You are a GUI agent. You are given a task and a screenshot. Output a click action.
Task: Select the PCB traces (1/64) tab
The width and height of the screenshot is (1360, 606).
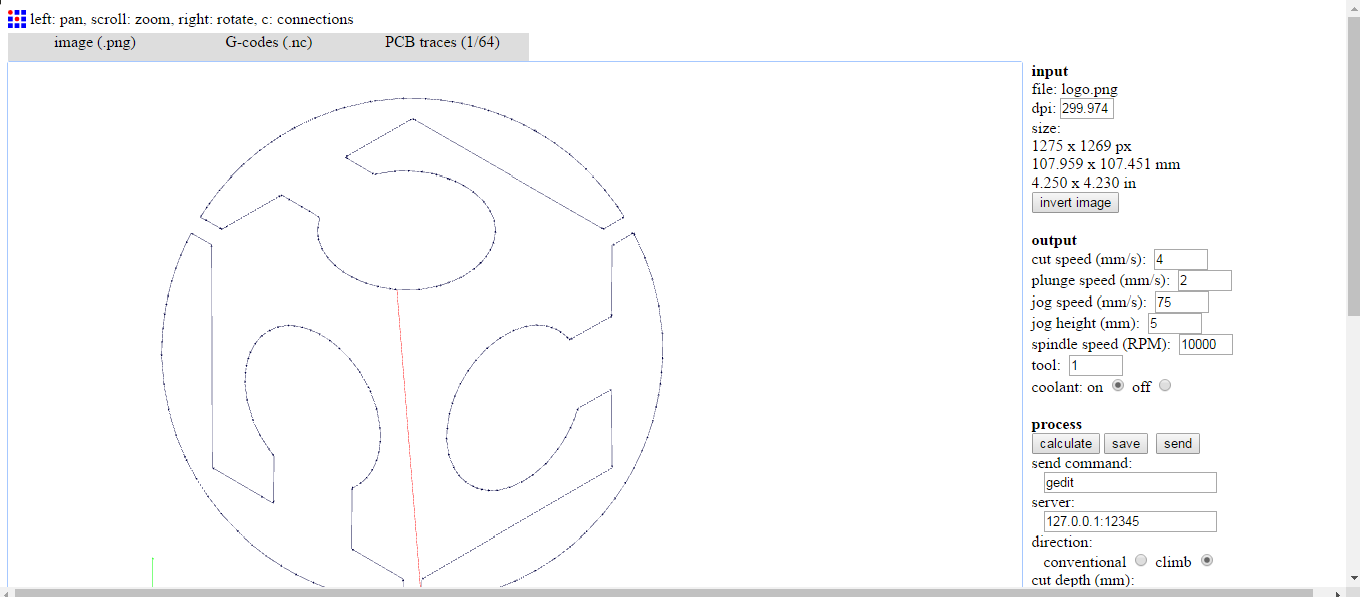[x=442, y=43]
